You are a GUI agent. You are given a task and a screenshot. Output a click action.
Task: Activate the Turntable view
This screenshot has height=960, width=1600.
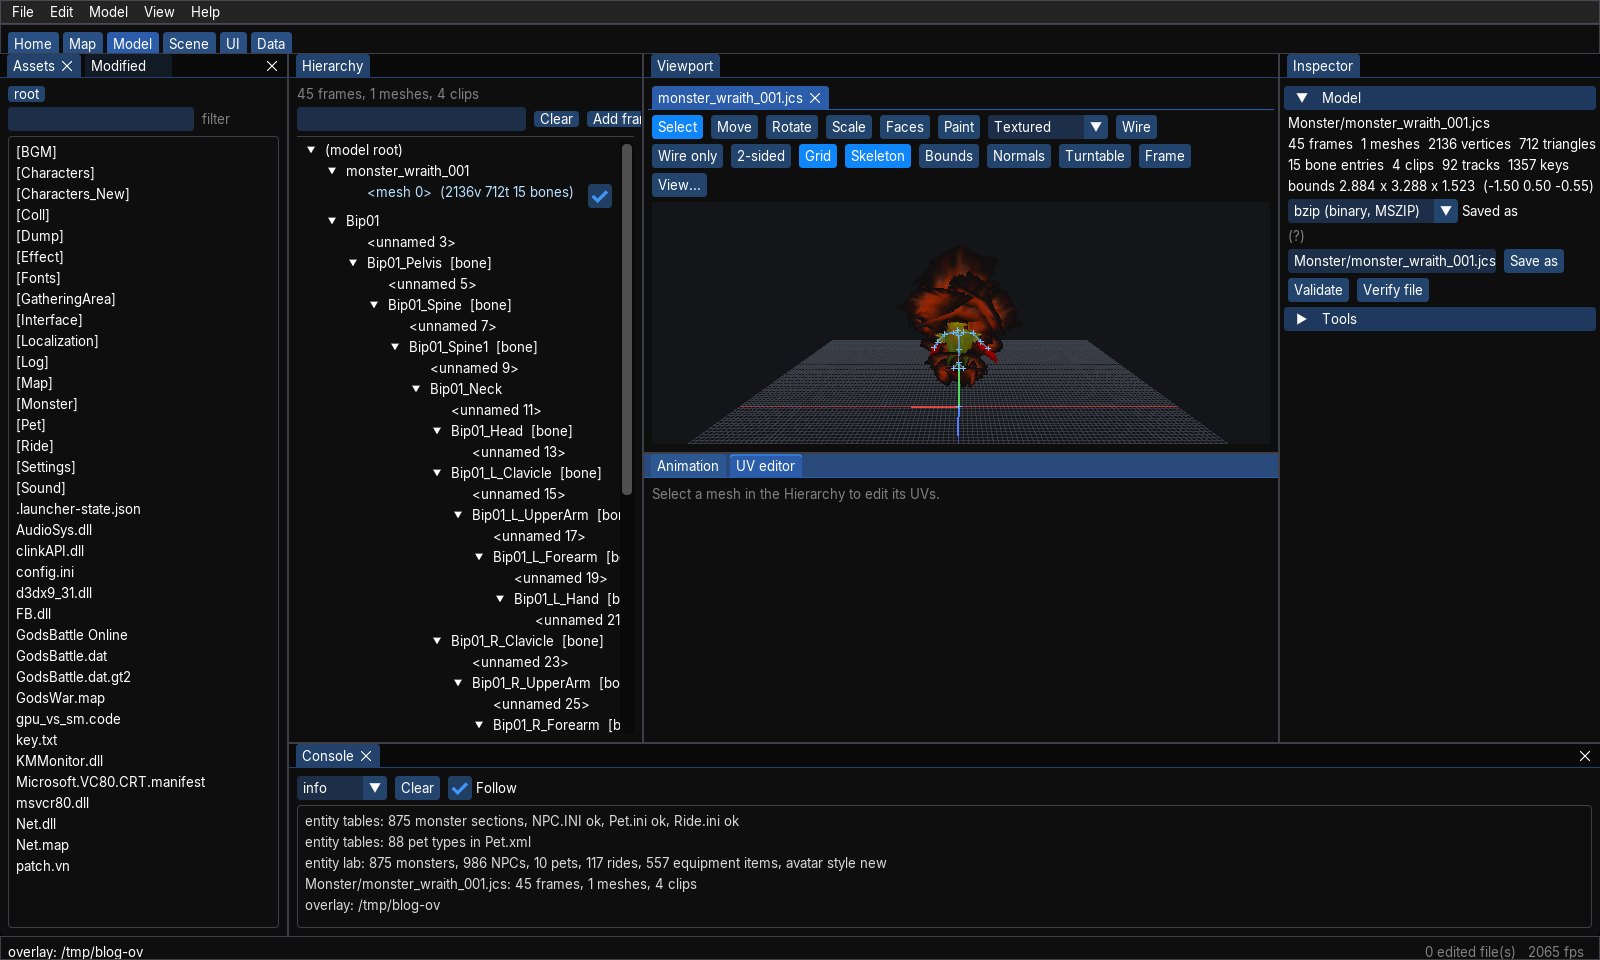pyautogui.click(x=1094, y=156)
